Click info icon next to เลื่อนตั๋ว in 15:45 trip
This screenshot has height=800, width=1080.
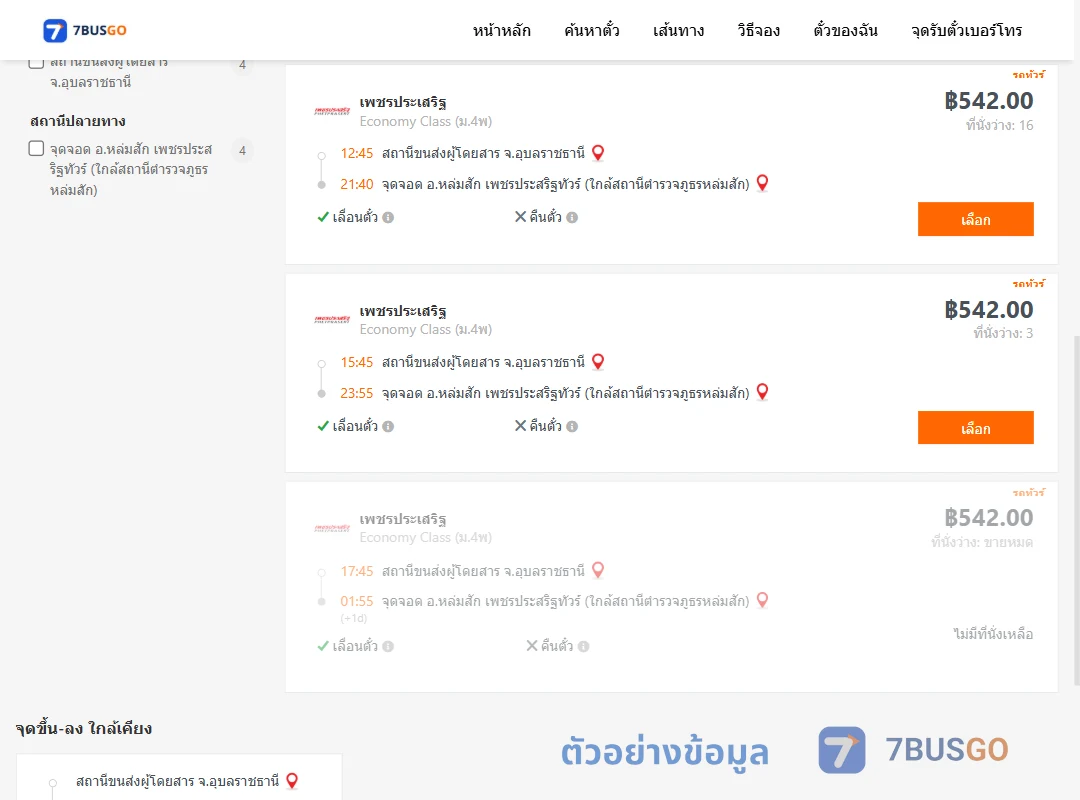(388, 427)
